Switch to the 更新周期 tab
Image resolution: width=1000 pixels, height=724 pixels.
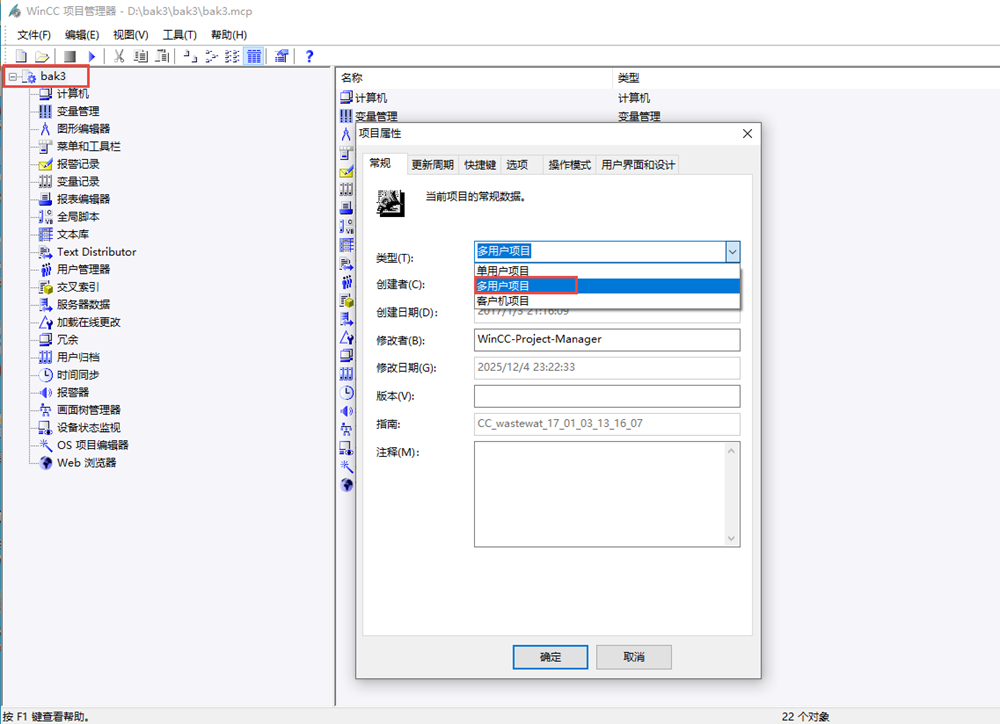pyautogui.click(x=433, y=165)
